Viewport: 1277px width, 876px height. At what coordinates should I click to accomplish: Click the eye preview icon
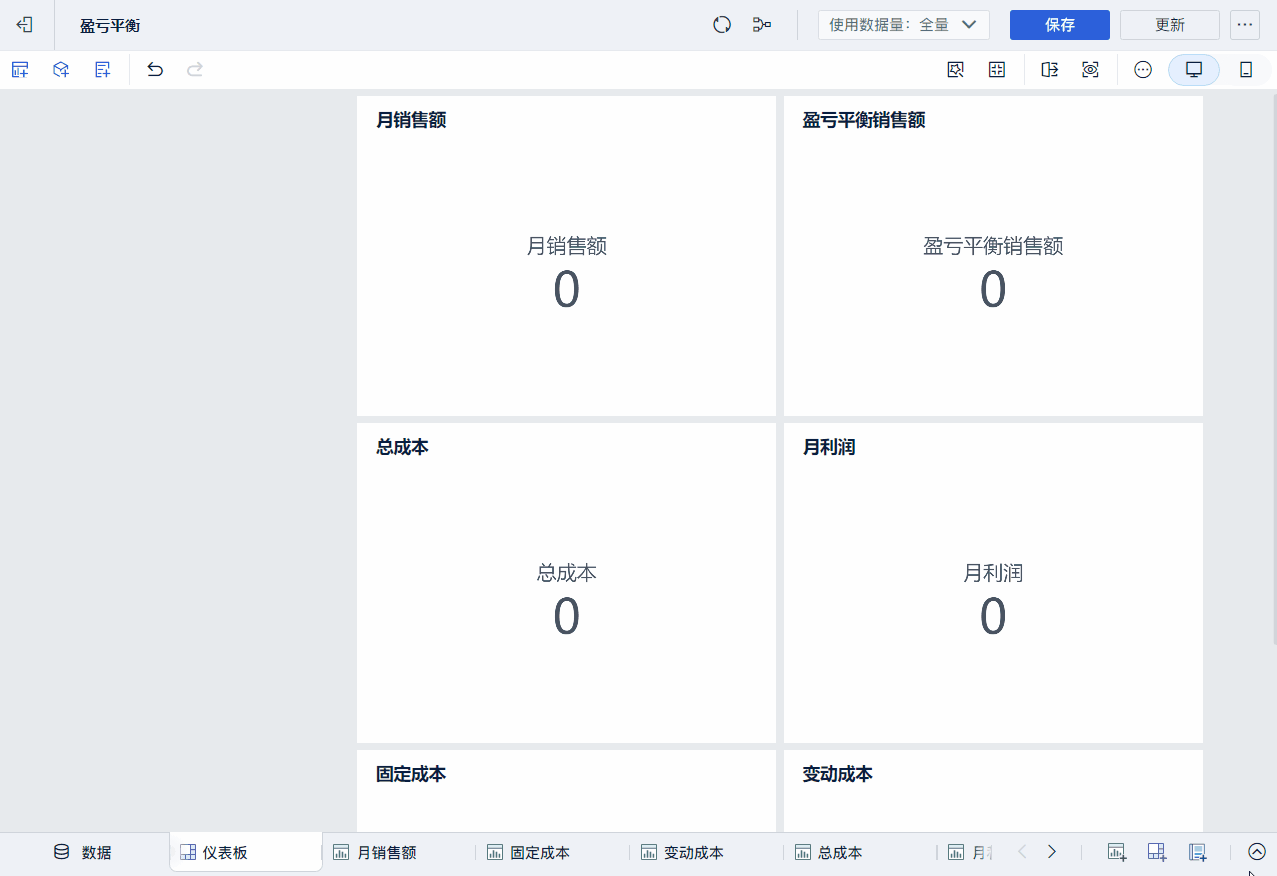(x=1090, y=70)
